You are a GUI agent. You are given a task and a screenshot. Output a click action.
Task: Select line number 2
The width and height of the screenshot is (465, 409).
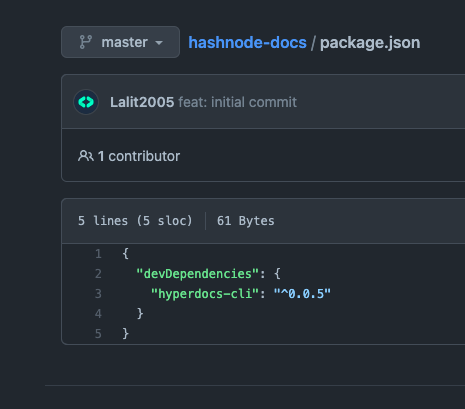(98, 274)
